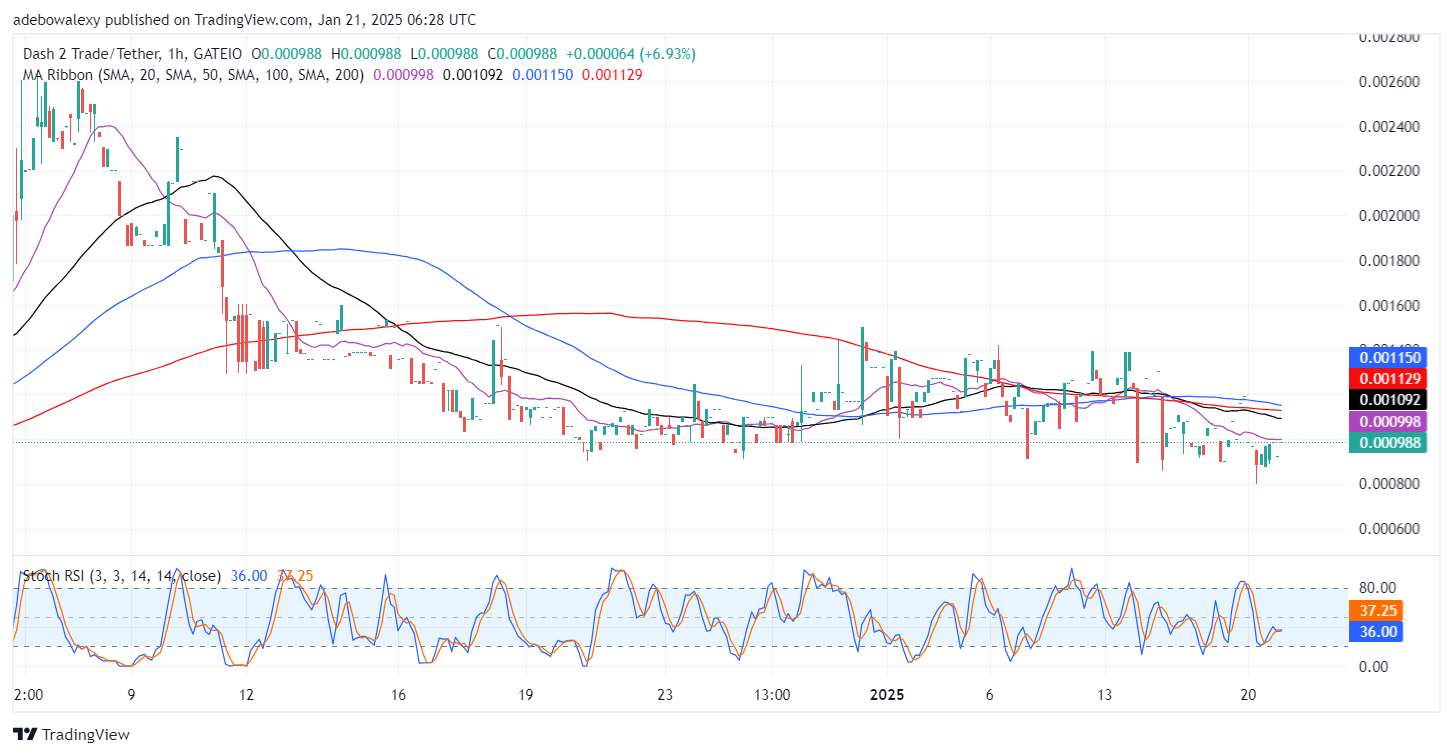Click the 0.00 Stoch RSI scale tick
The height and width of the screenshot is (756, 1453).
coord(1372,666)
